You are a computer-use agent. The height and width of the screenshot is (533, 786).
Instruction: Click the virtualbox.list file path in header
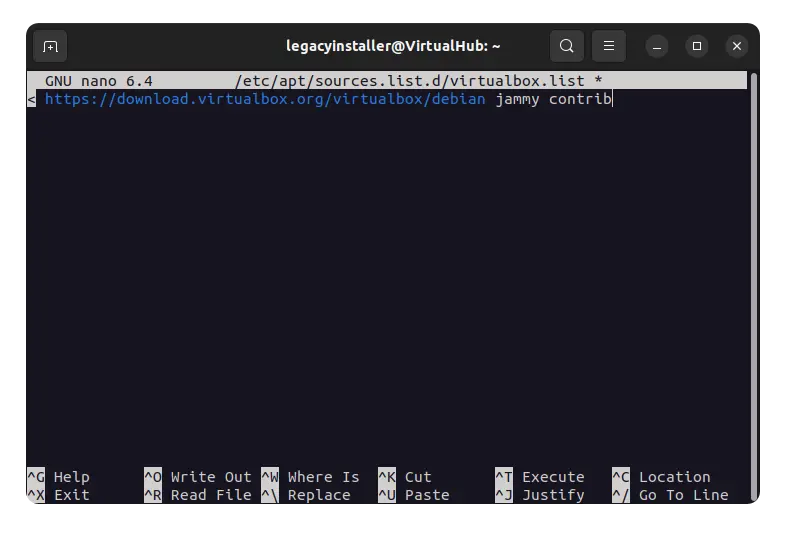pos(410,81)
